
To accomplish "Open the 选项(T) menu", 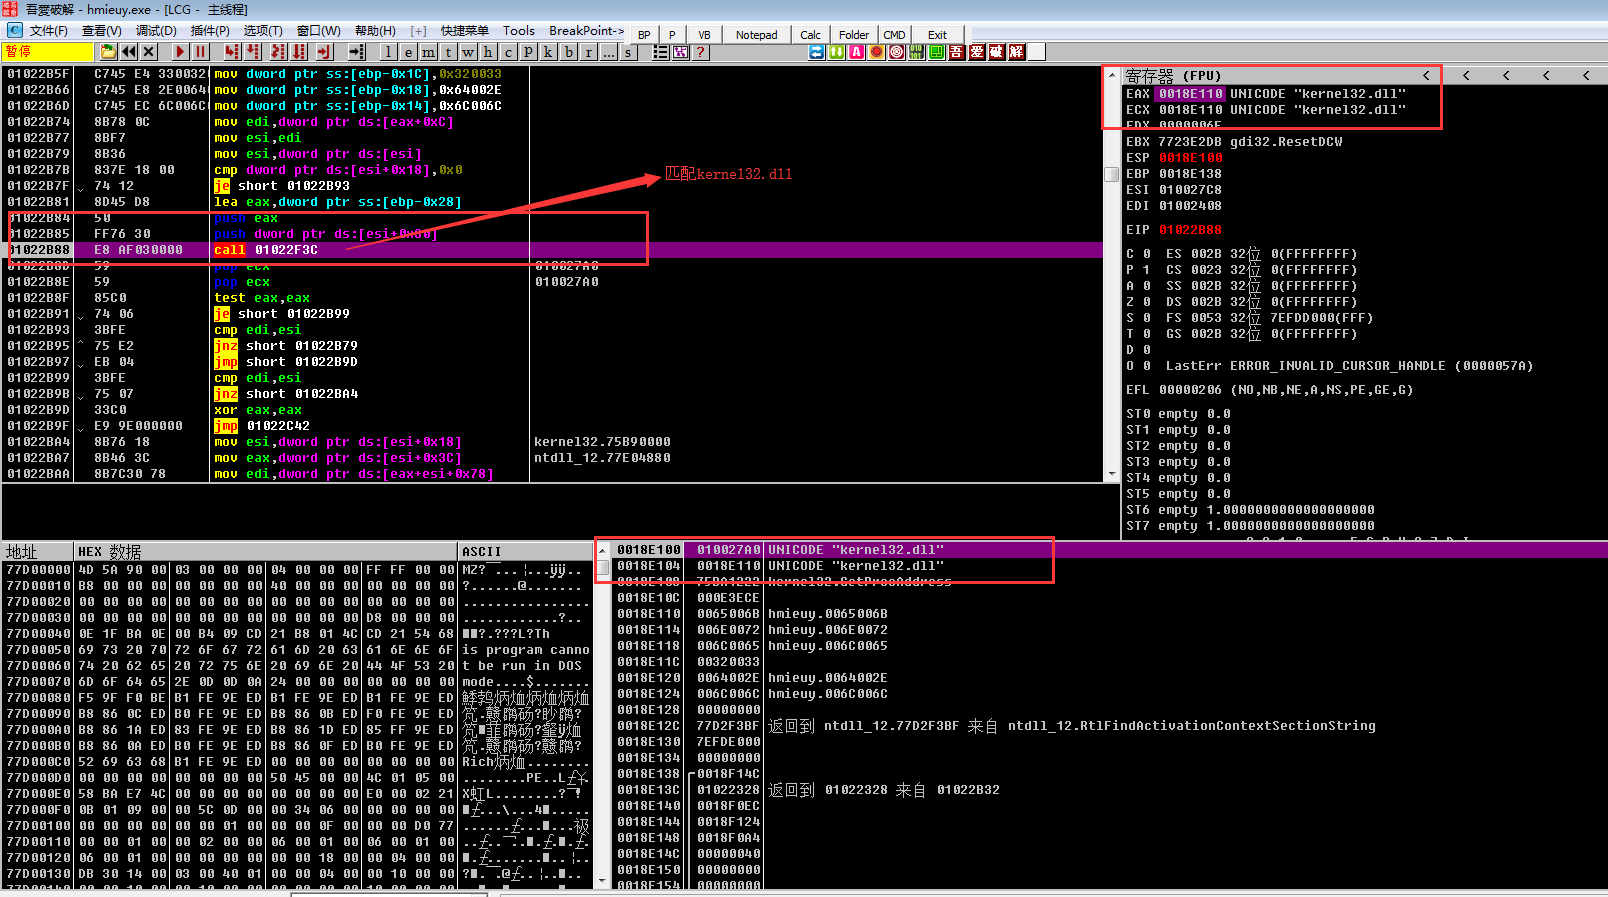I will coord(263,31).
